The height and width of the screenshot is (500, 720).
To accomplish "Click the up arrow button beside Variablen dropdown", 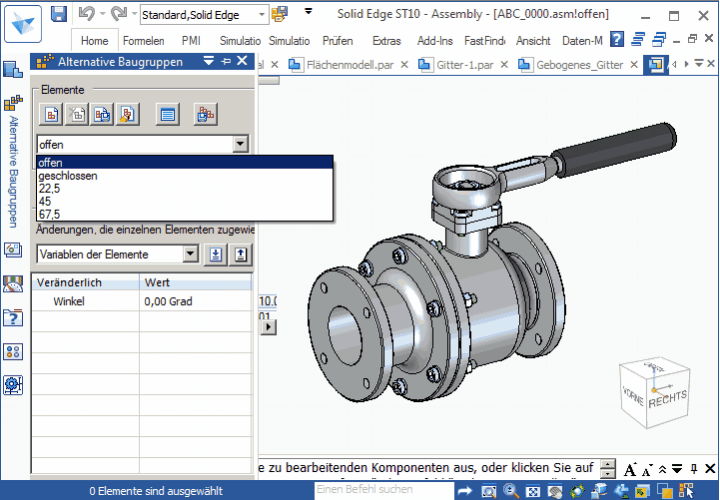I will tap(241, 254).
